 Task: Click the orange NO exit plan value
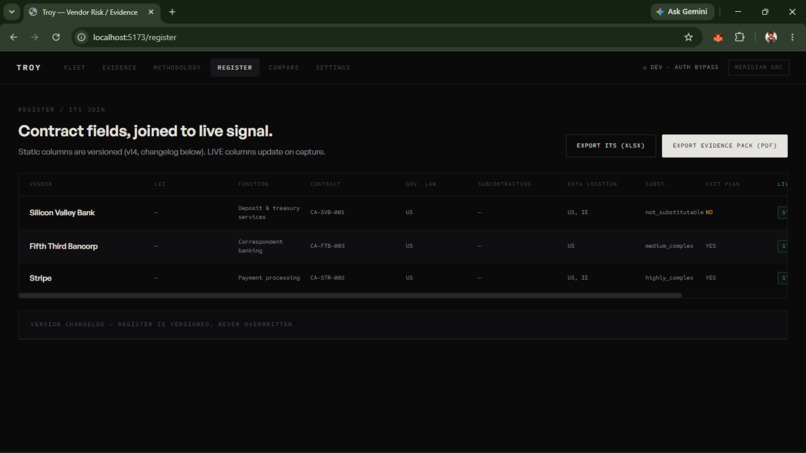click(709, 212)
